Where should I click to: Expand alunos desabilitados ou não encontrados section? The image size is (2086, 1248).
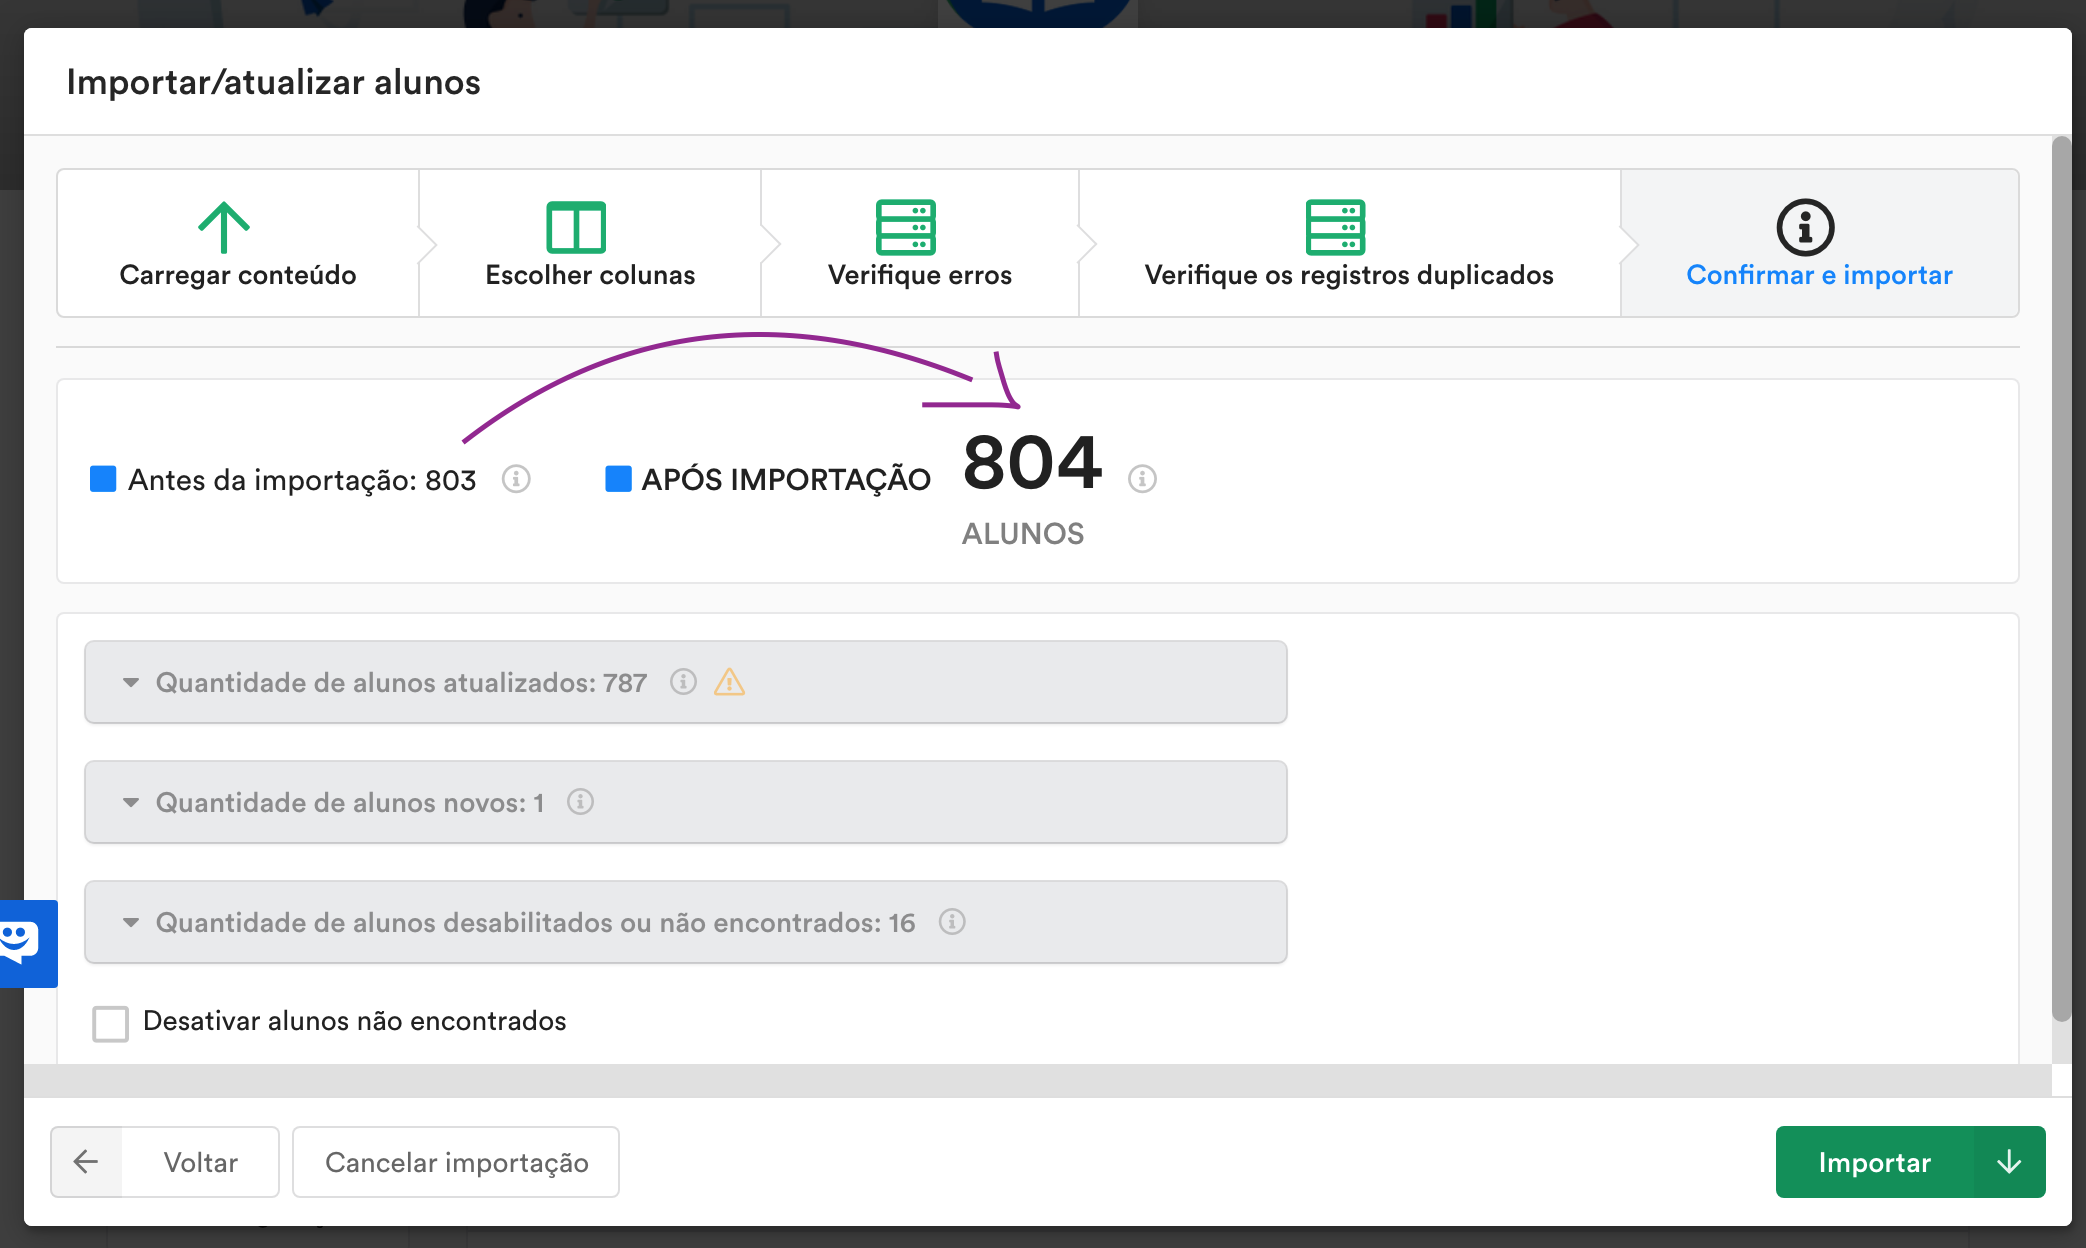[130, 922]
